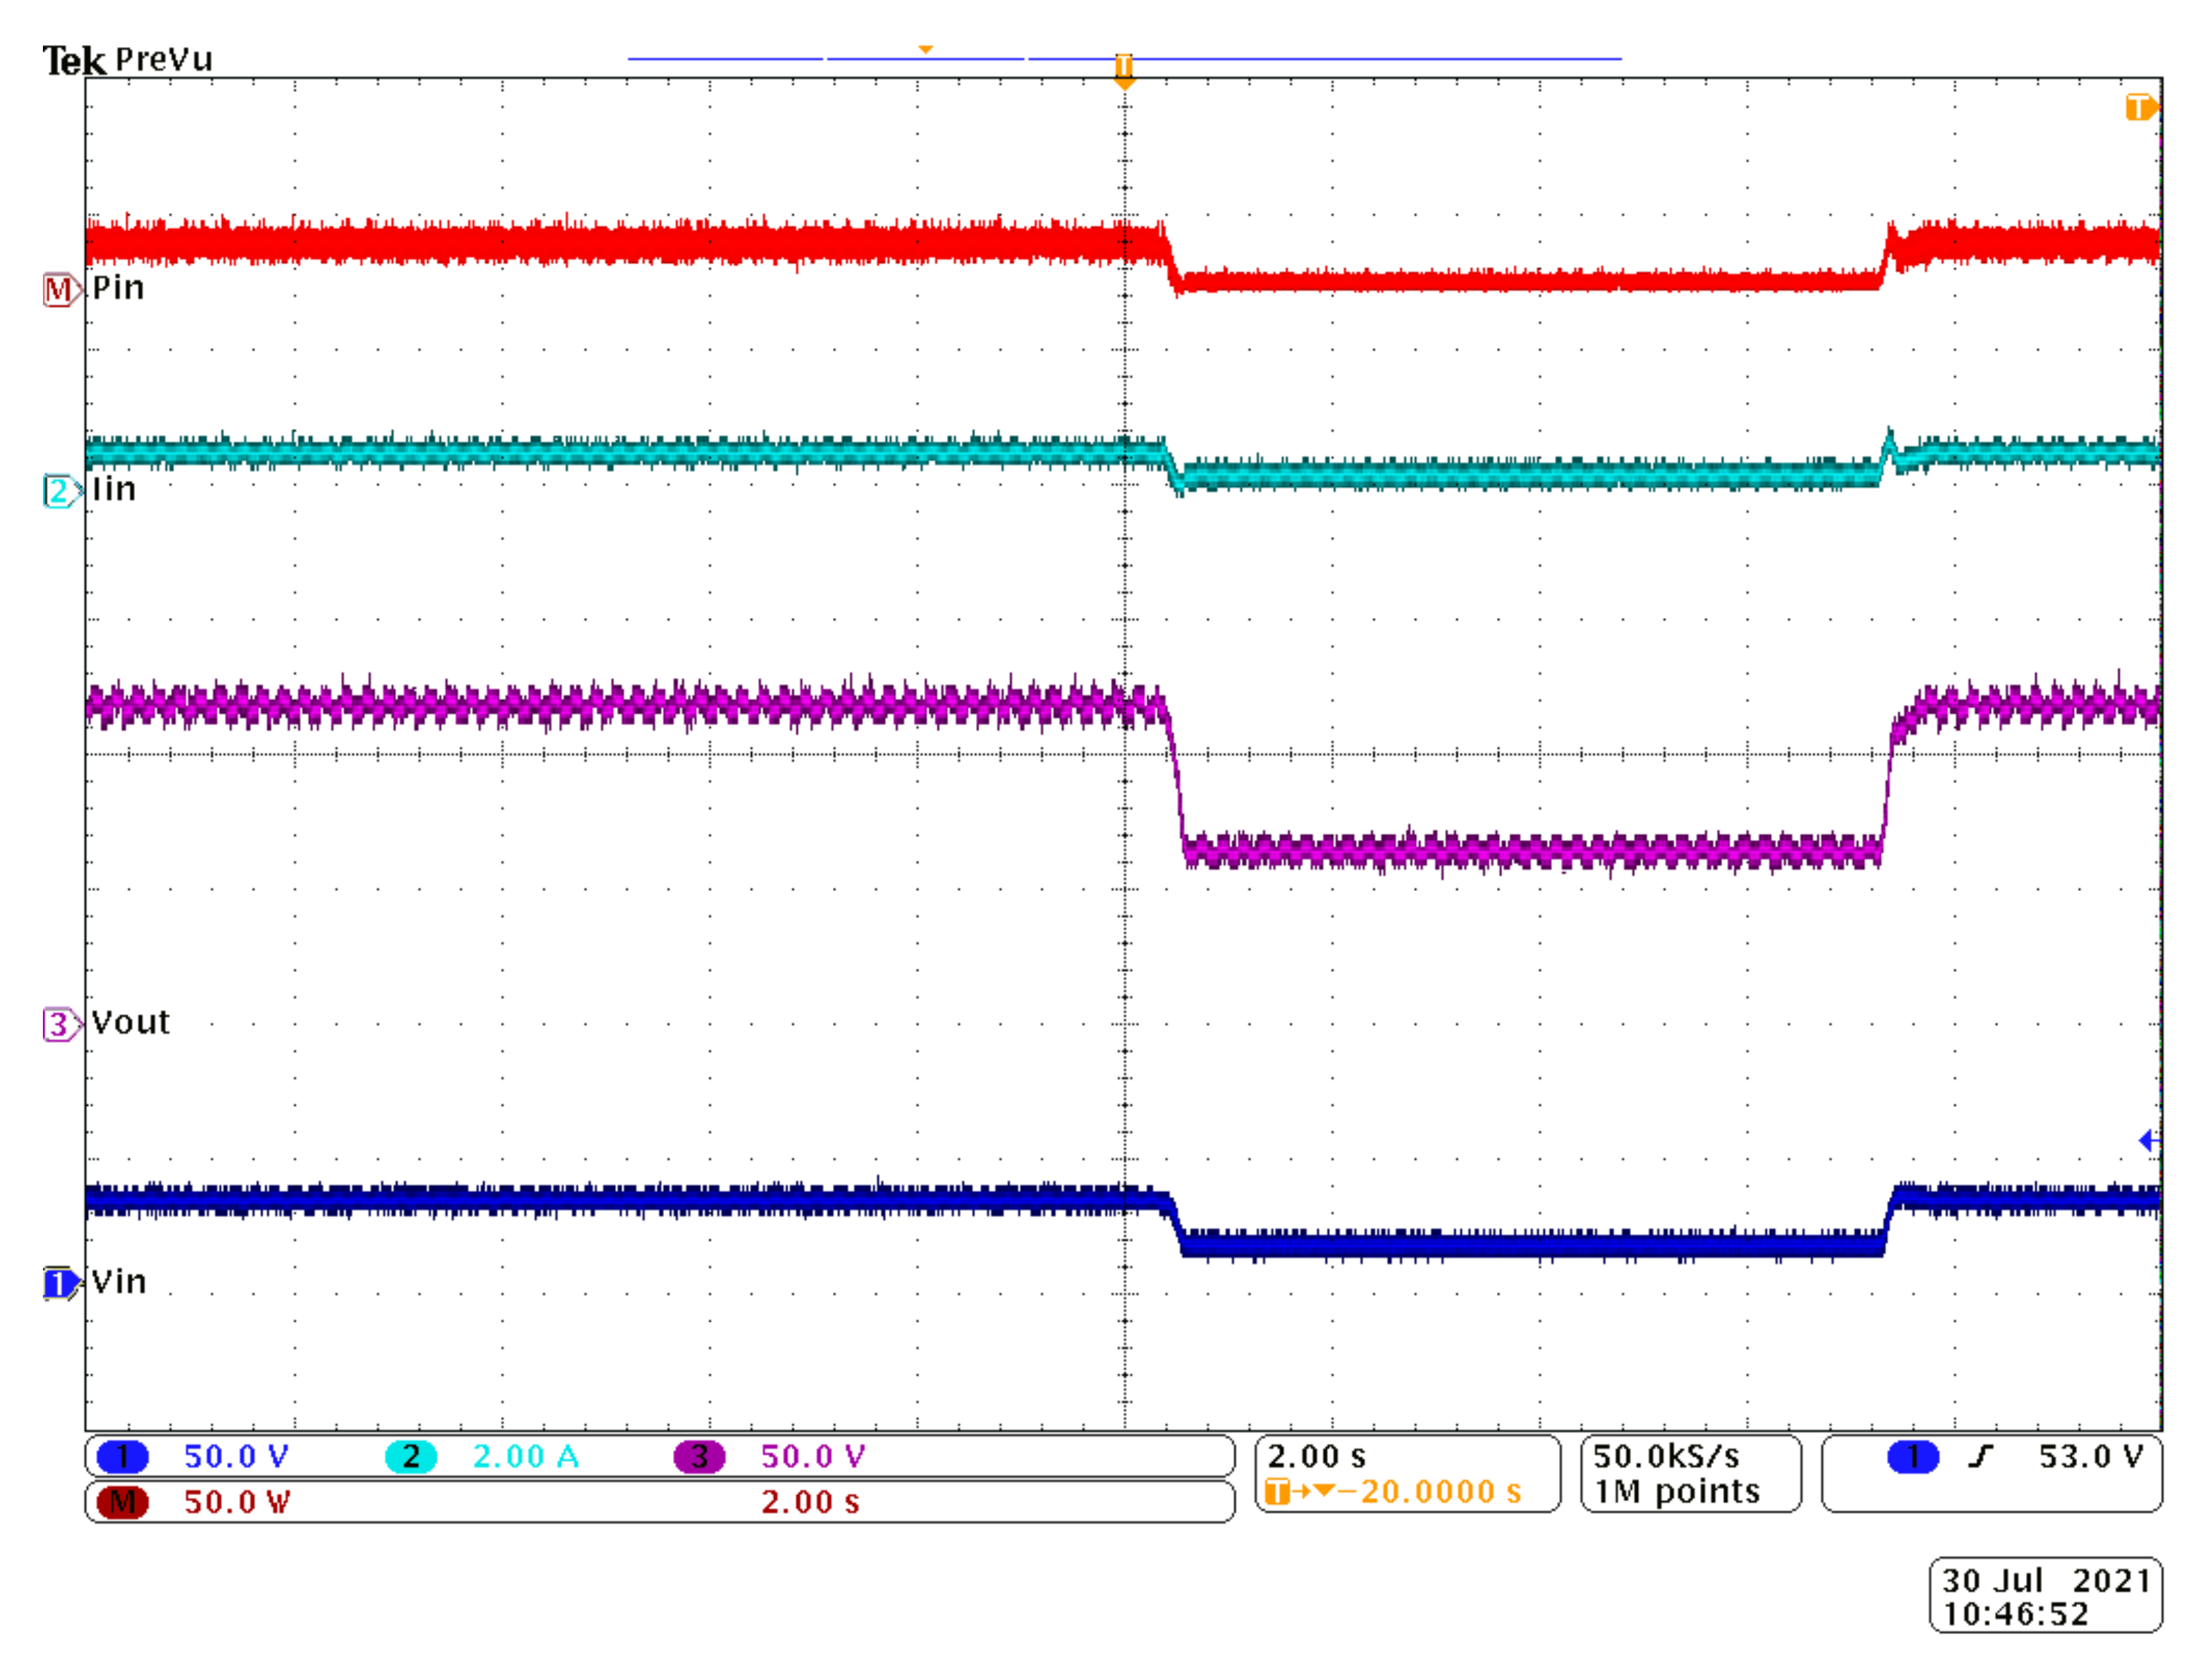Select the channel 2 marker beside Iin
The height and width of the screenshot is (1673, 2212).
coord(61,491)
